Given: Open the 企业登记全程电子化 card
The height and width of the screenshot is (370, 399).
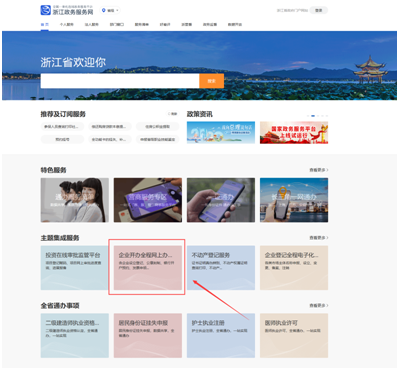Looking at the screenshot, I should pyautogui.click(x=294, y=268).
